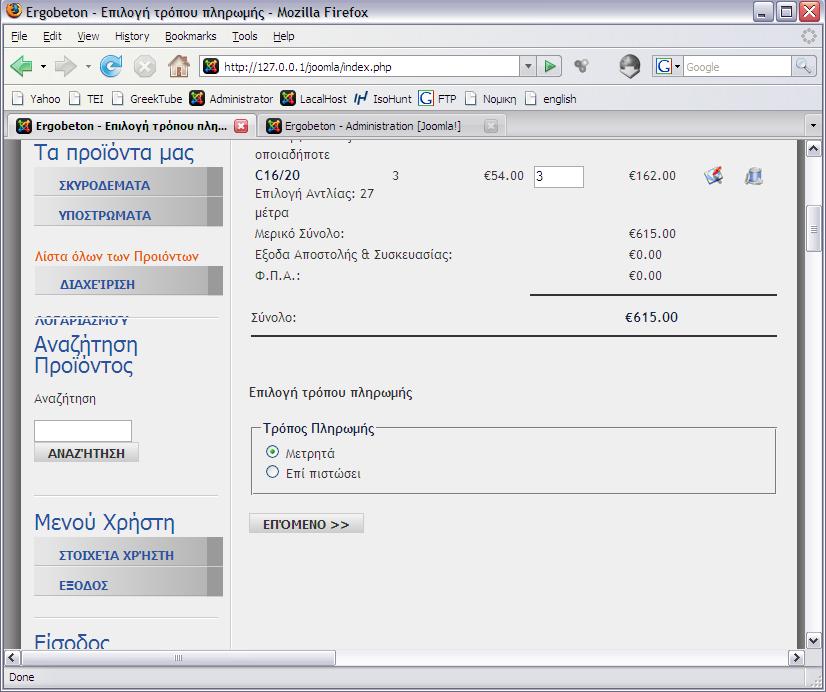Open the Edit menu

click(x=52, y=36)
